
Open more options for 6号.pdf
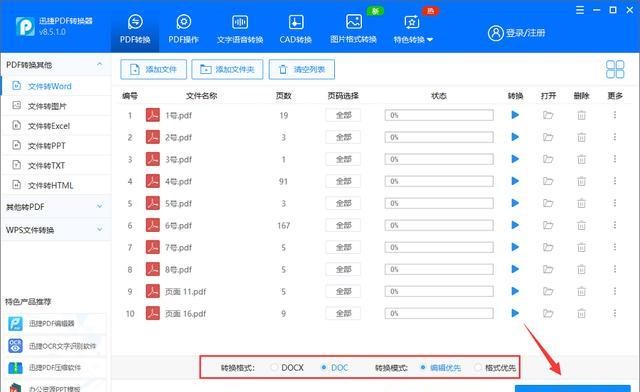click(x=615, y=225)
